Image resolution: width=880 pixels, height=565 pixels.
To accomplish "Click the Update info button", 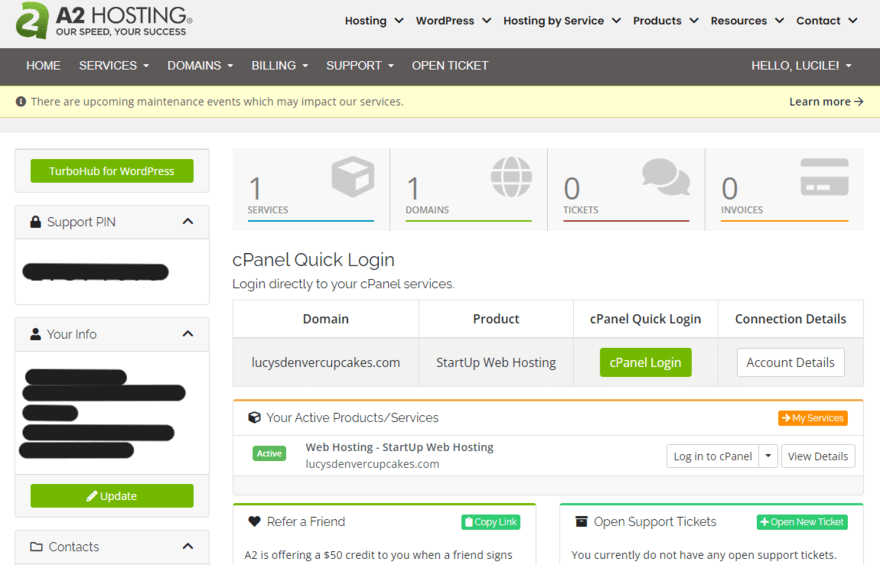I will click(x=112, y=496).
